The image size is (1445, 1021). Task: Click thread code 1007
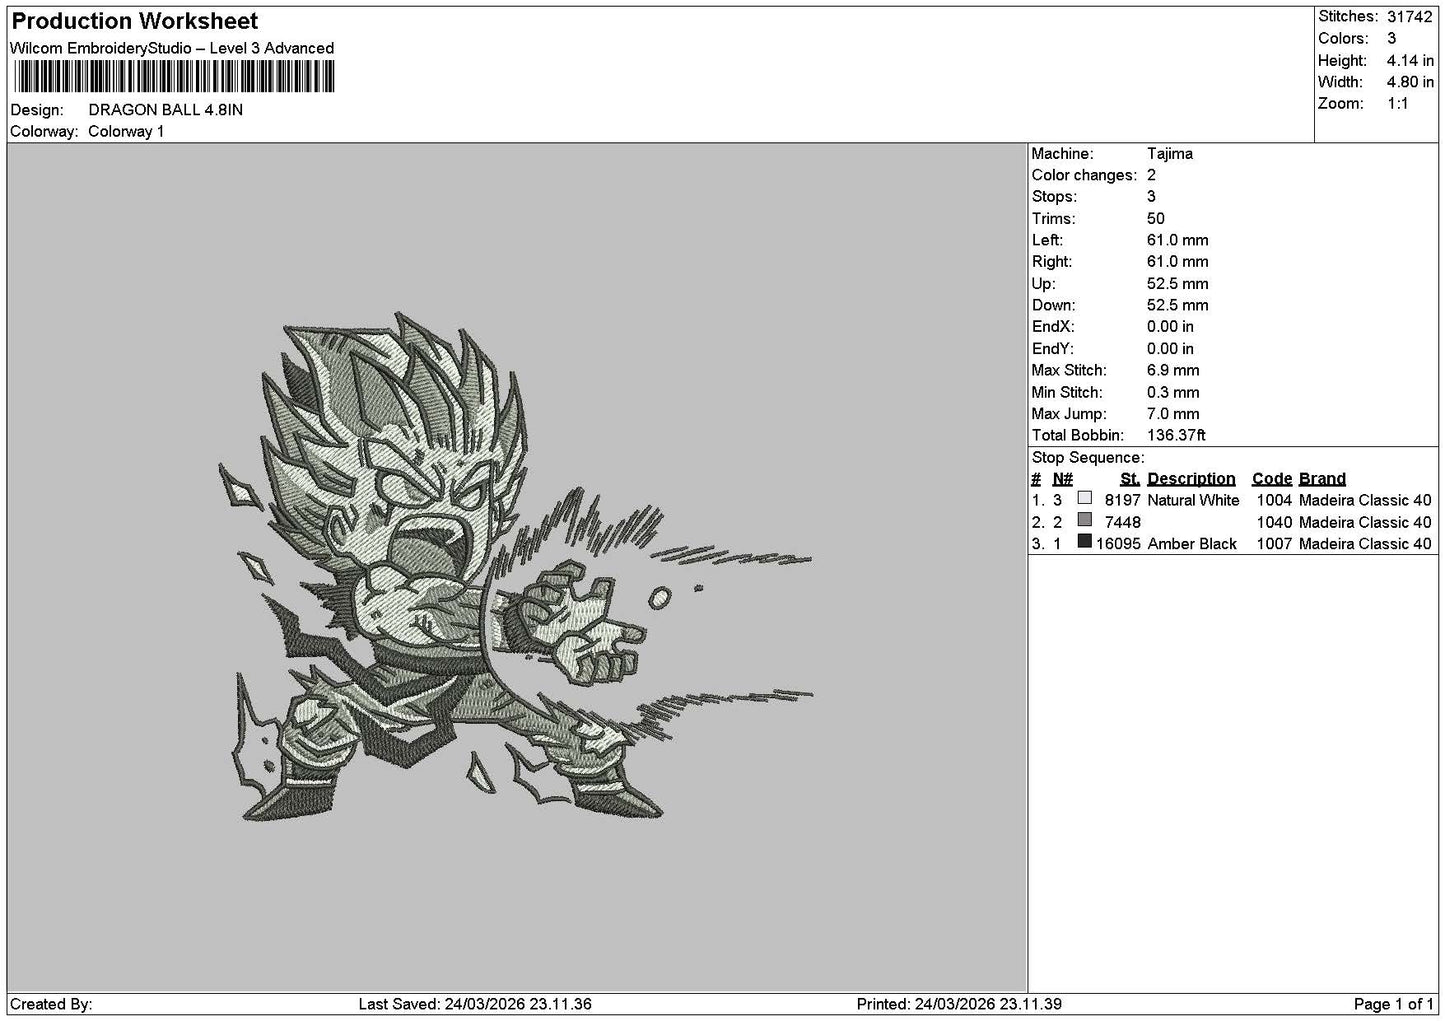pyautogui.click(x=1274, y=544)
